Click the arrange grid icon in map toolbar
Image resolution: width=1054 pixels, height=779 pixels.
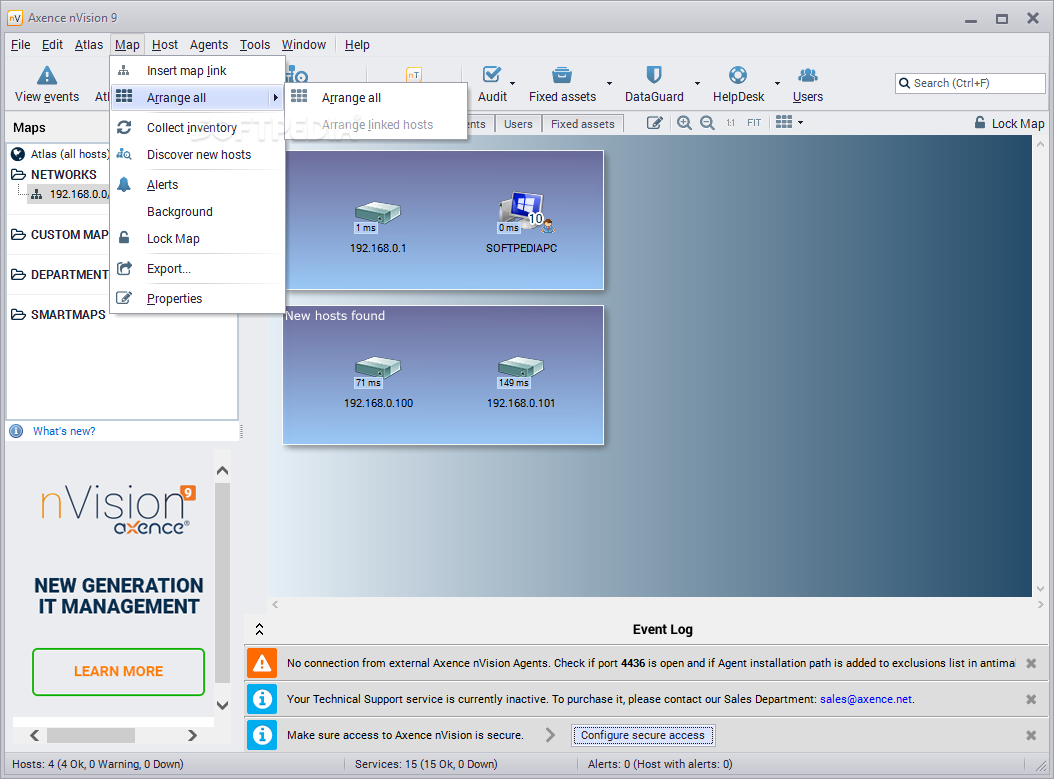coord(784,122)
